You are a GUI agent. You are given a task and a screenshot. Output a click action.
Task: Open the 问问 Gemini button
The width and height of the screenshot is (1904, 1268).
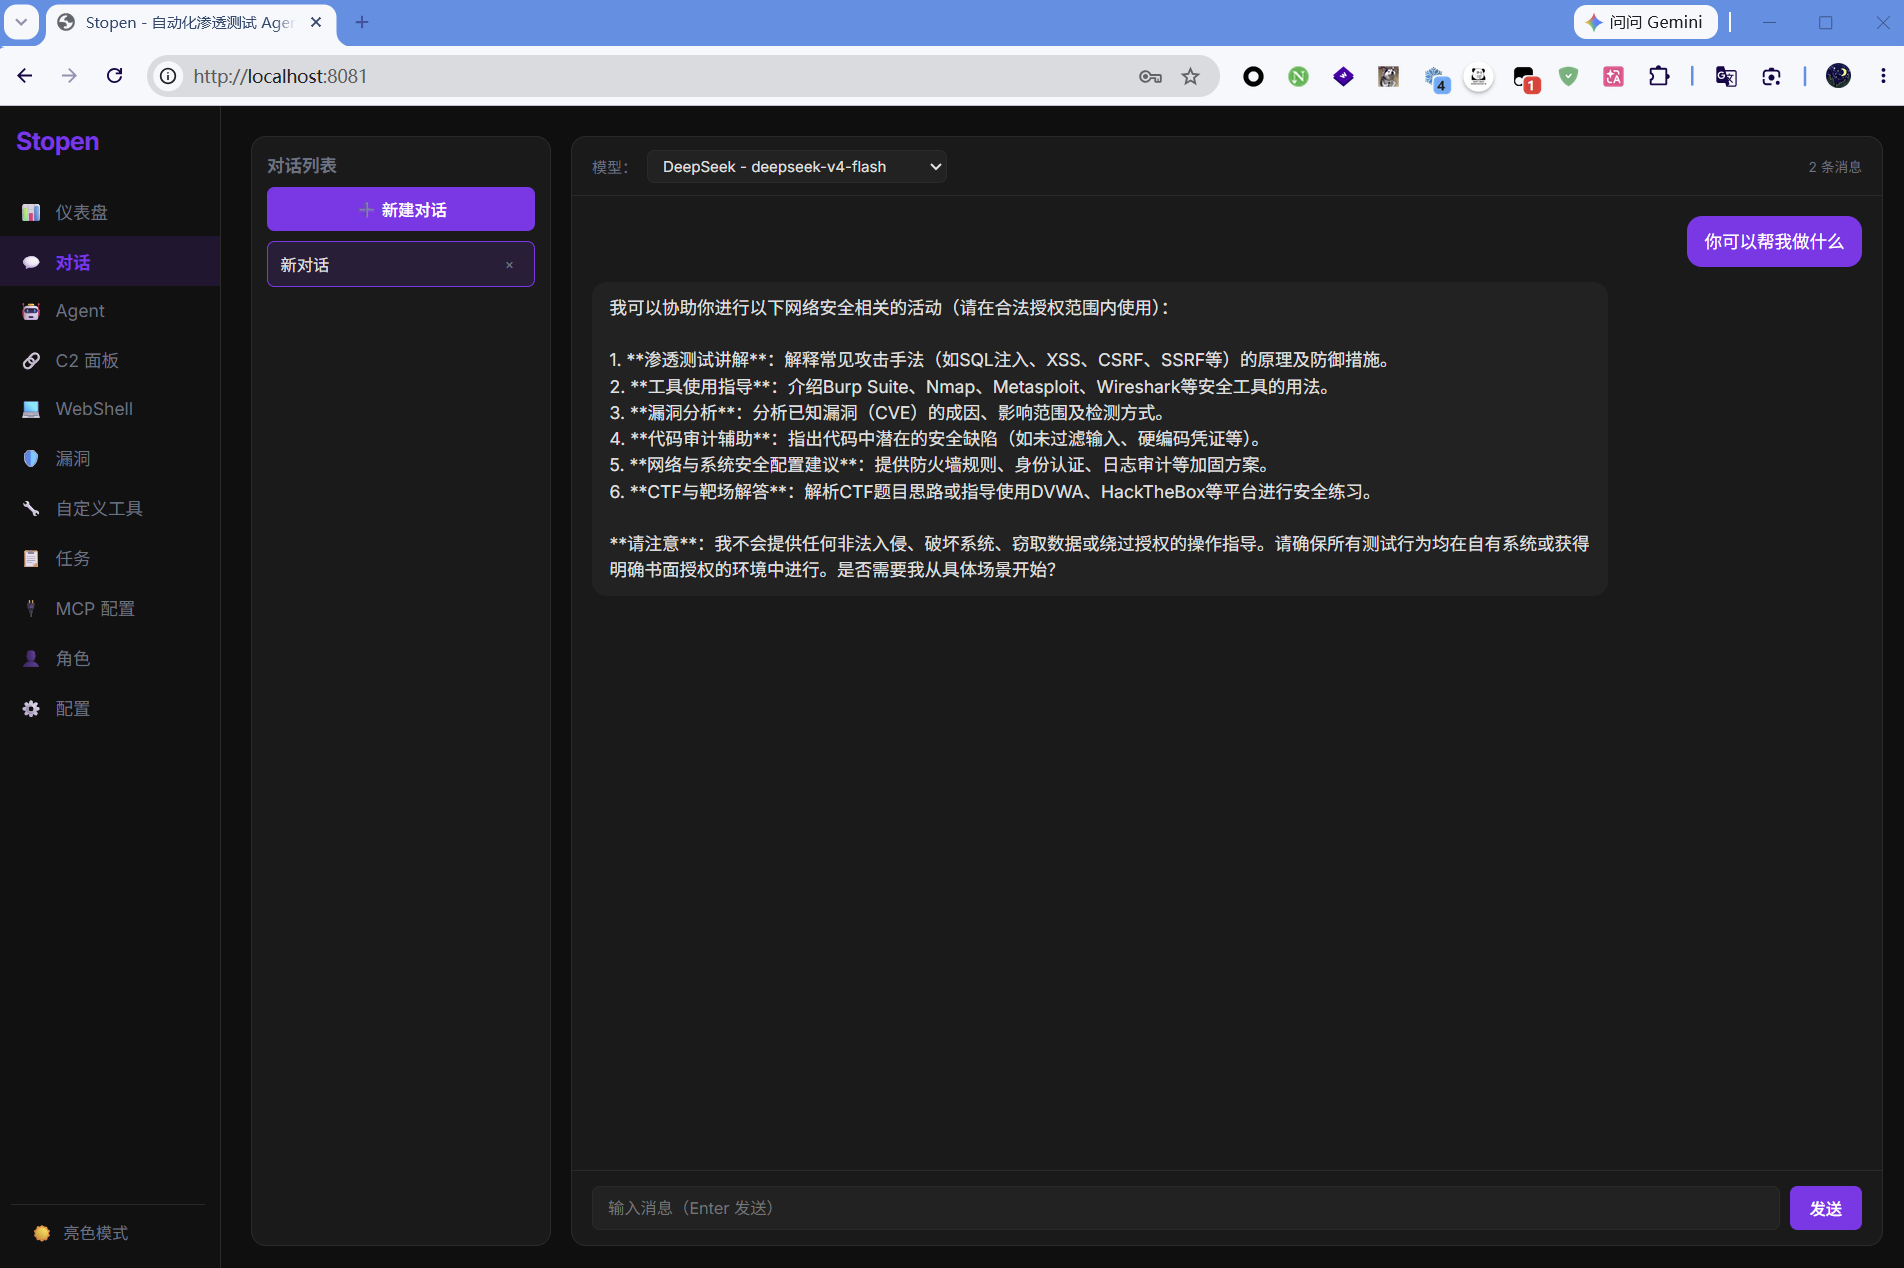click(x=1646, y=22)
